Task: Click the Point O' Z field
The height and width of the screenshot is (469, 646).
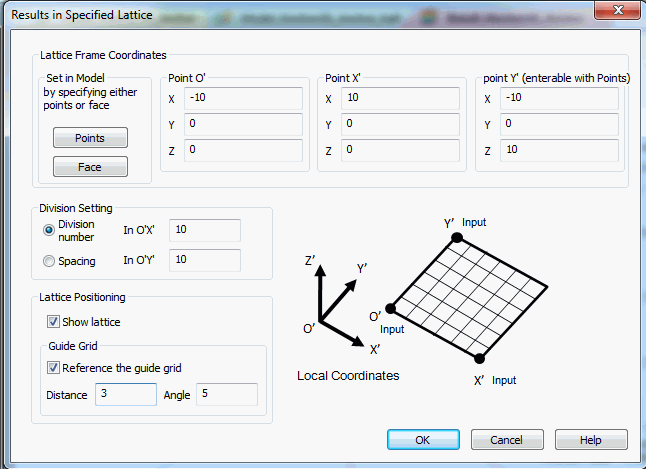Action: coord(243,150)
